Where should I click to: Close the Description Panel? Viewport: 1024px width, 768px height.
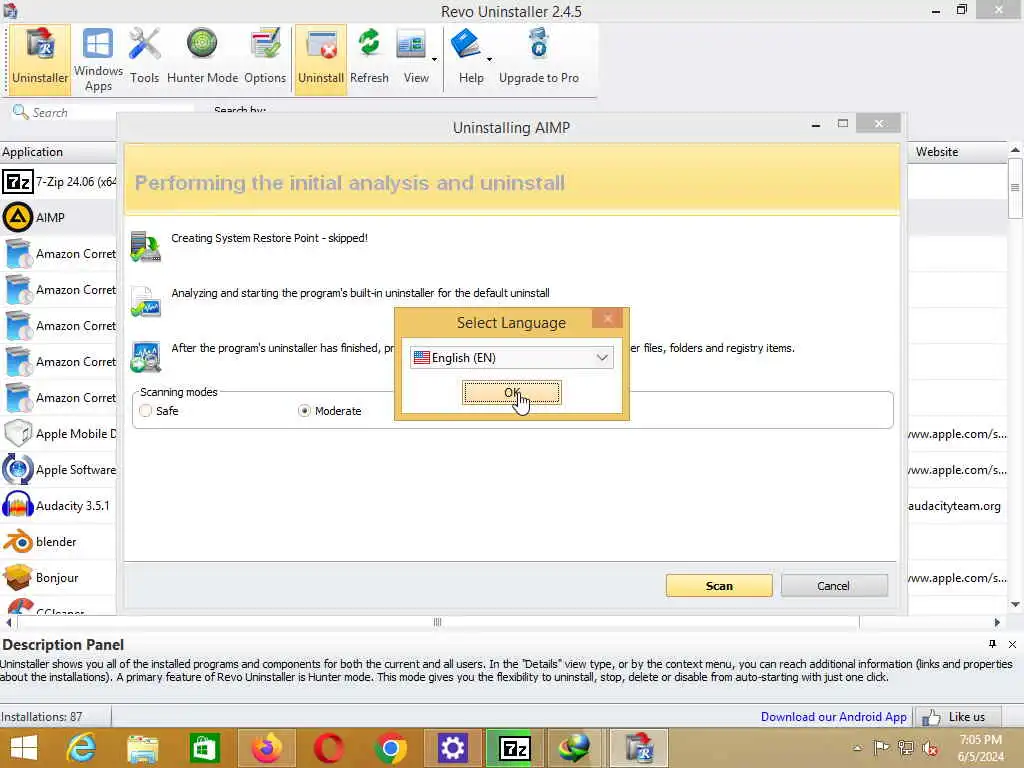click(1012, 645)
